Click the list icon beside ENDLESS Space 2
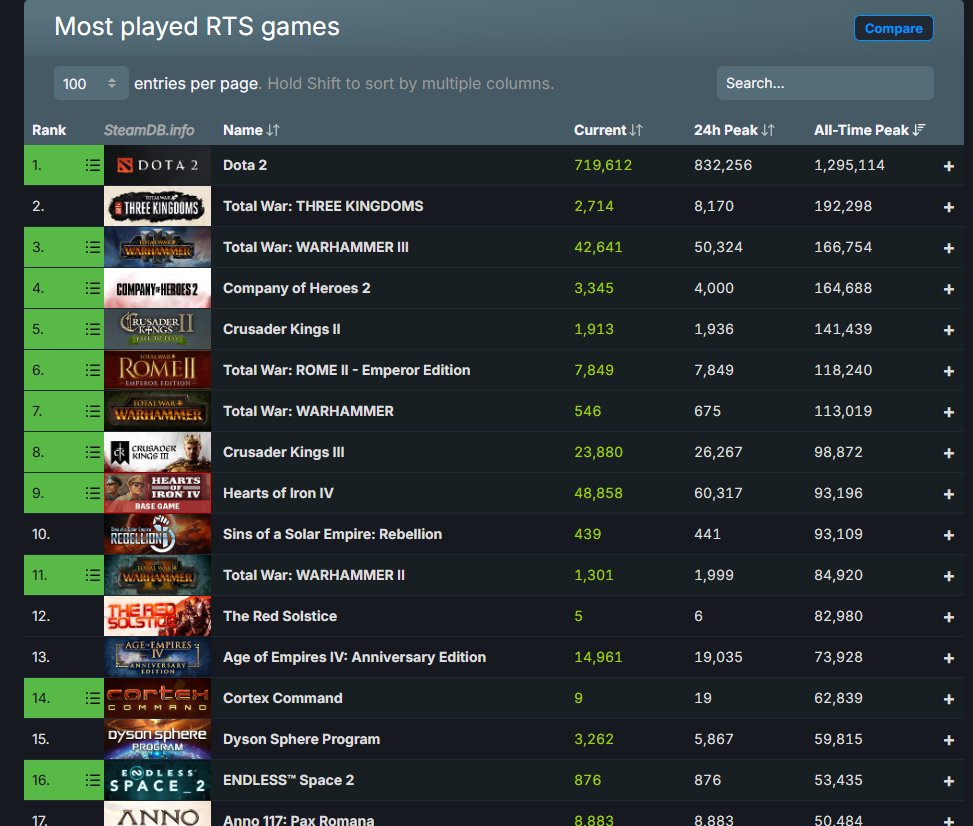973x826 pixels. [92, 780]
